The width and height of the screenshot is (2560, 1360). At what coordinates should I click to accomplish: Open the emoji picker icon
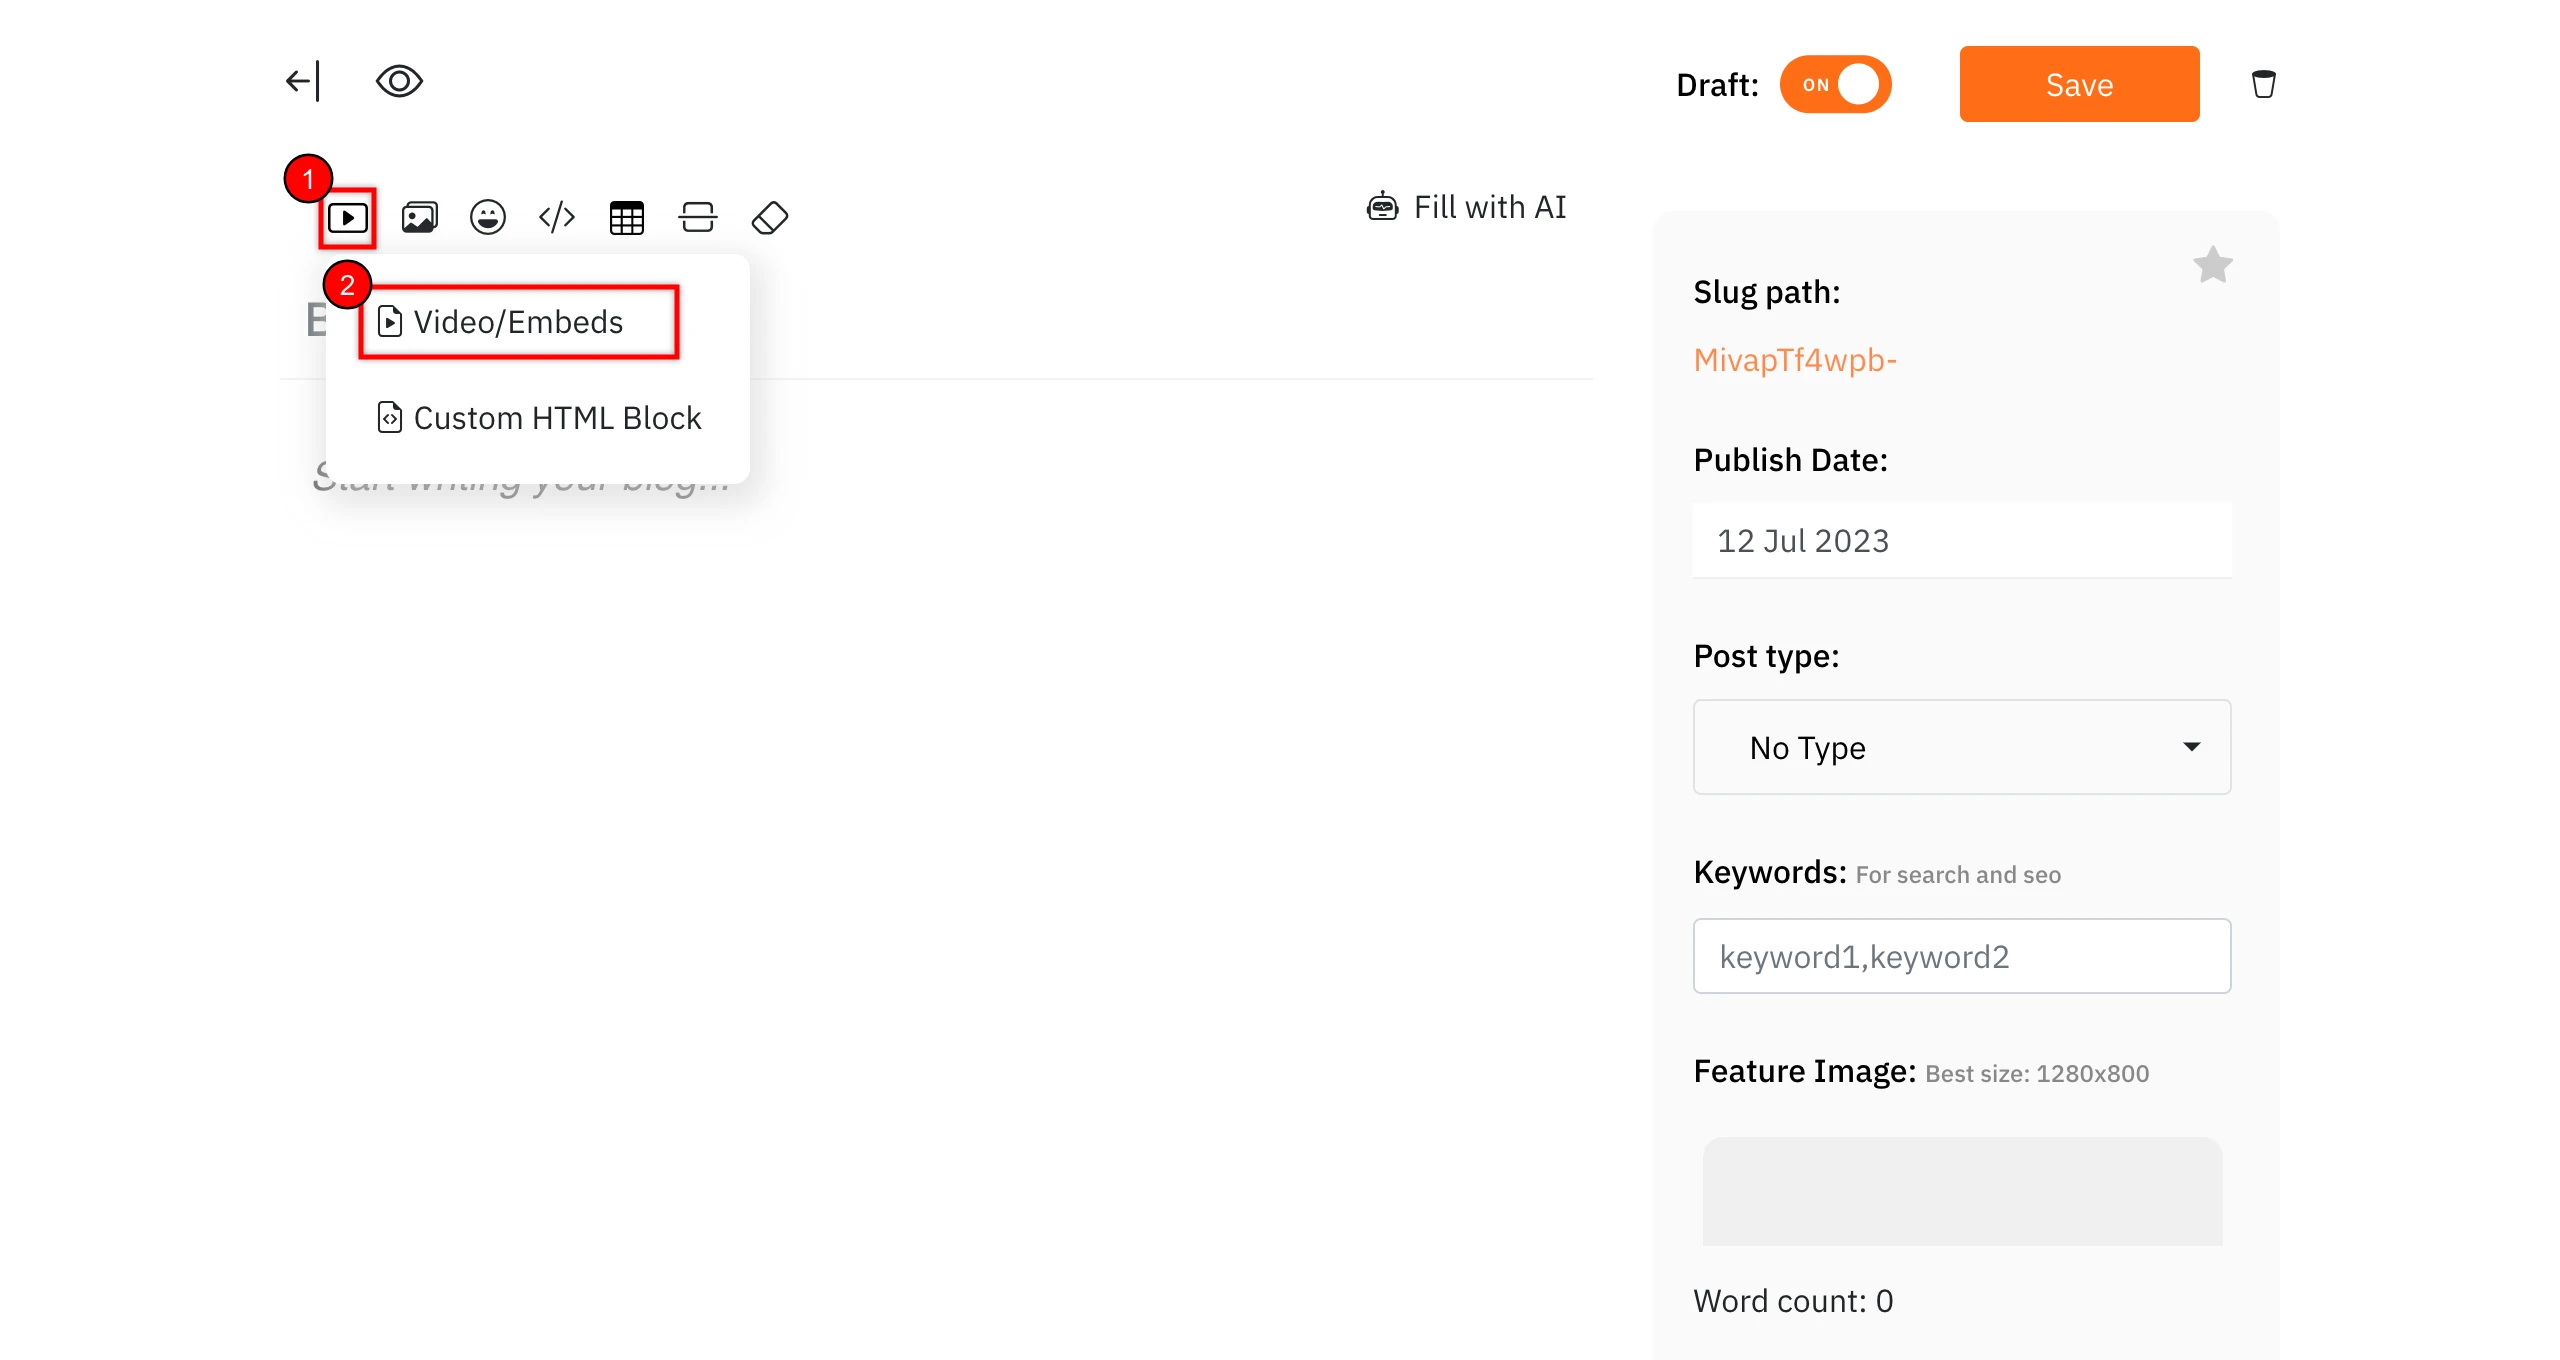pyautogui.click(x=488, y=217)
